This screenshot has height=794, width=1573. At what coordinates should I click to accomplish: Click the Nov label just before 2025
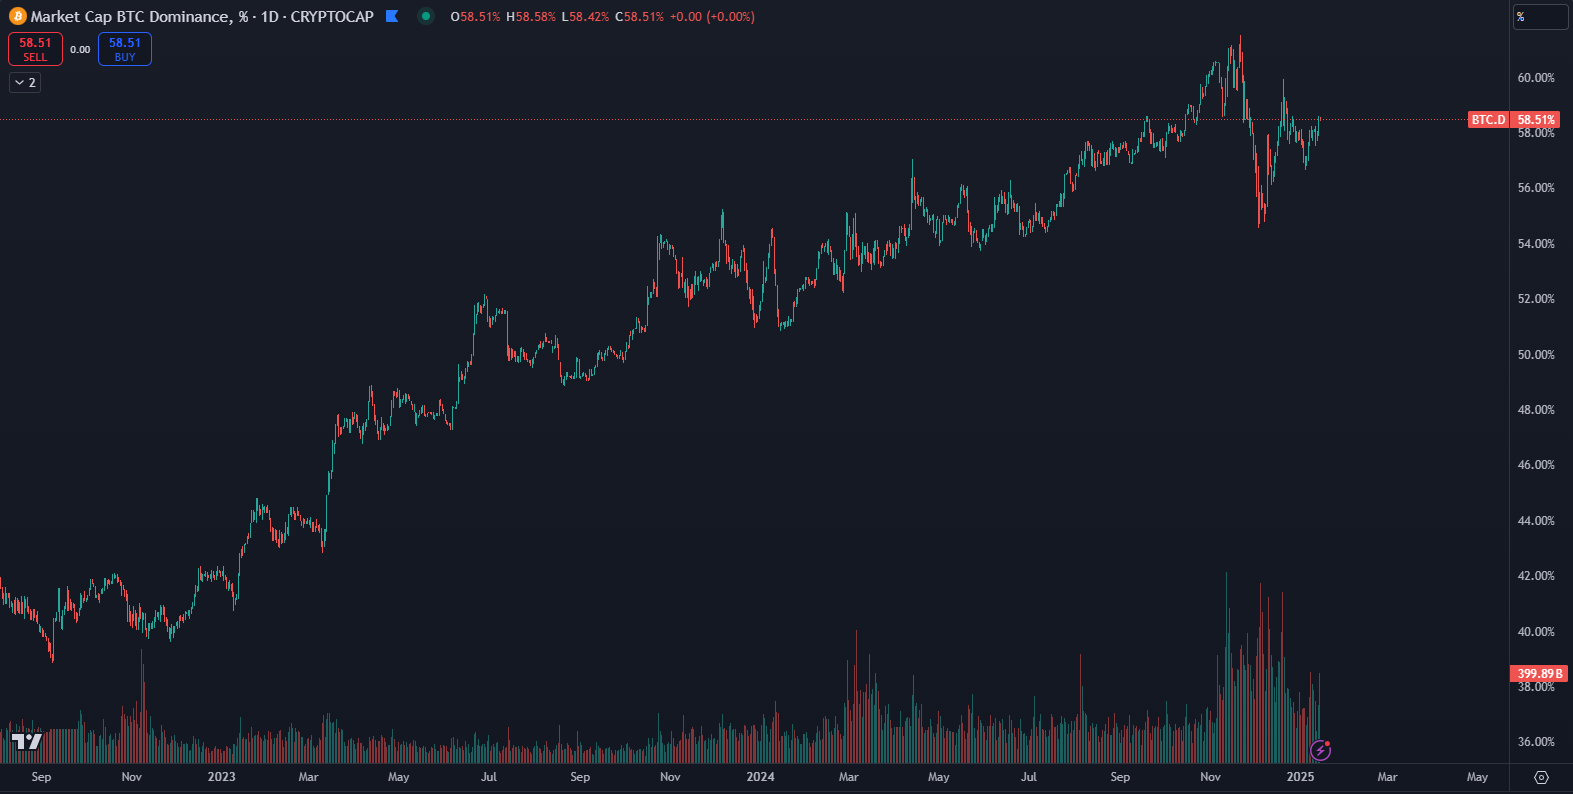[1210, 777]
